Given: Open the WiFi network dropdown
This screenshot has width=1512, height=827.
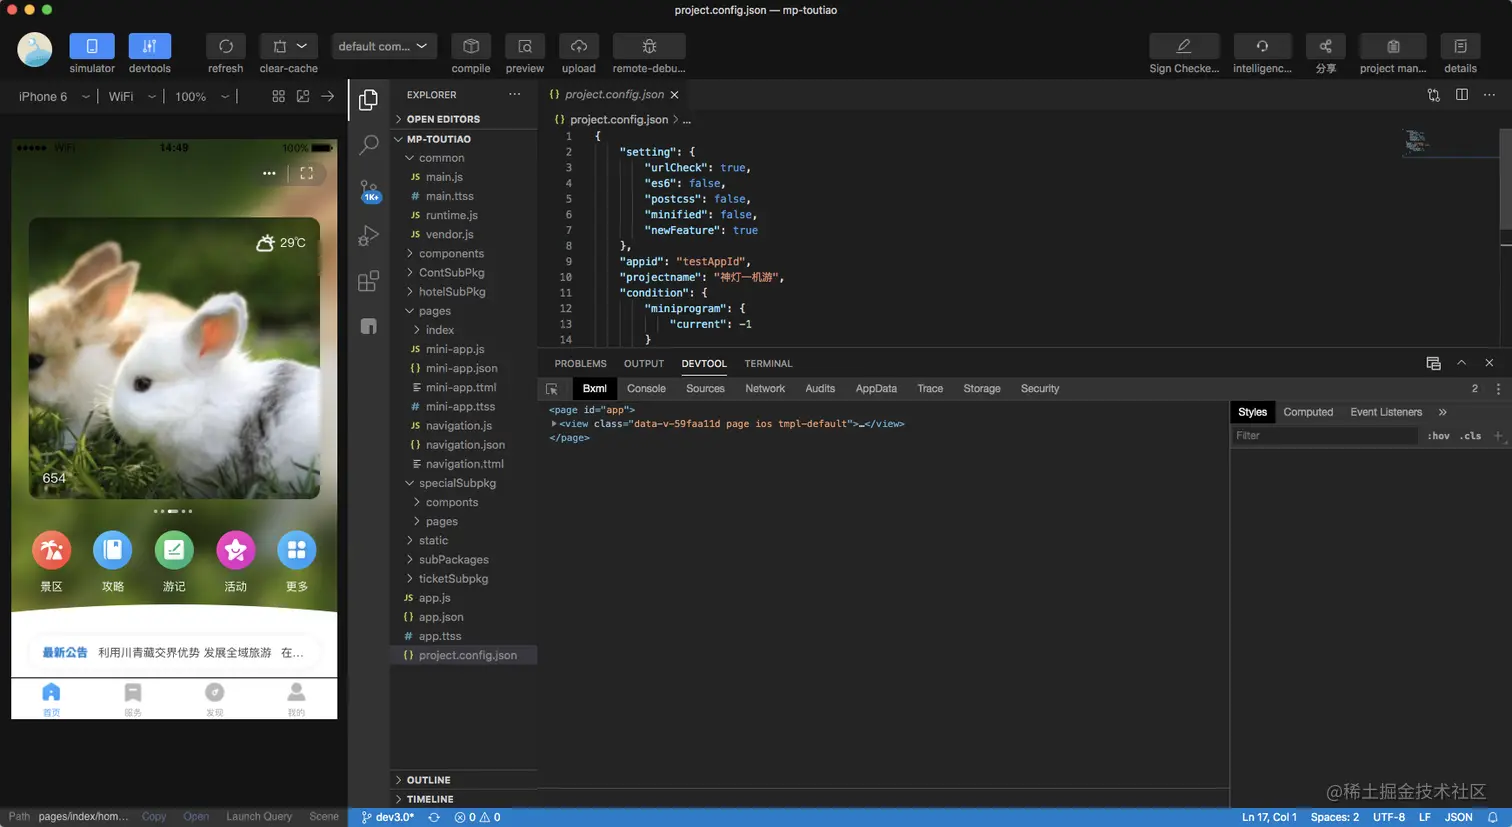Looking at the screenshot, I should click(132, 97).
